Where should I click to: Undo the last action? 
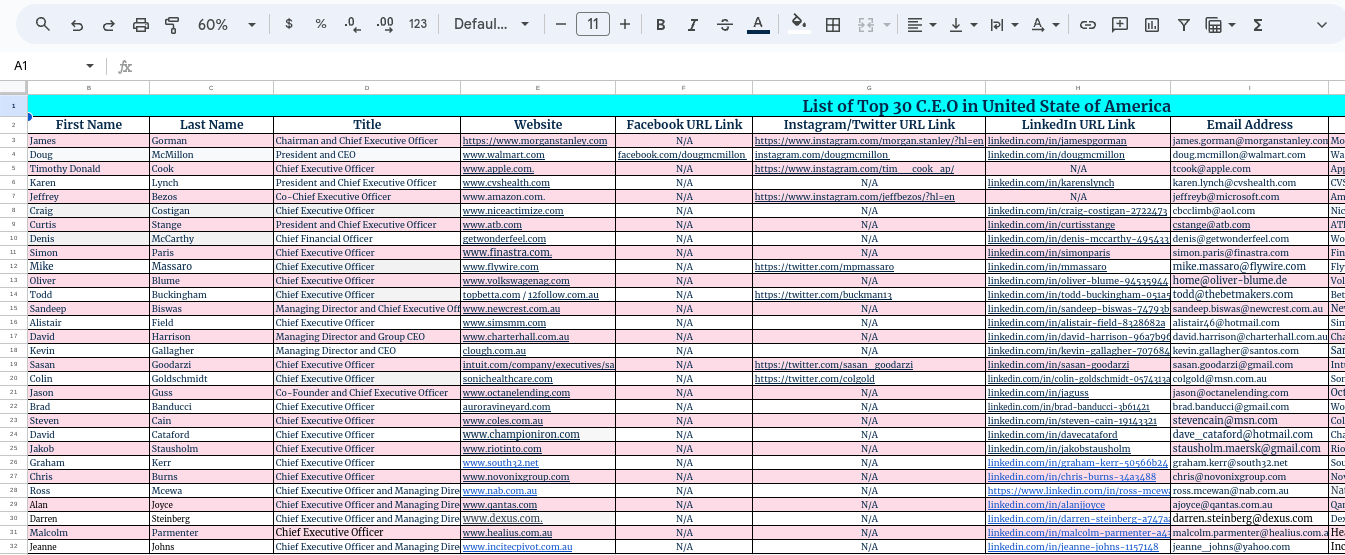(77, 24)
